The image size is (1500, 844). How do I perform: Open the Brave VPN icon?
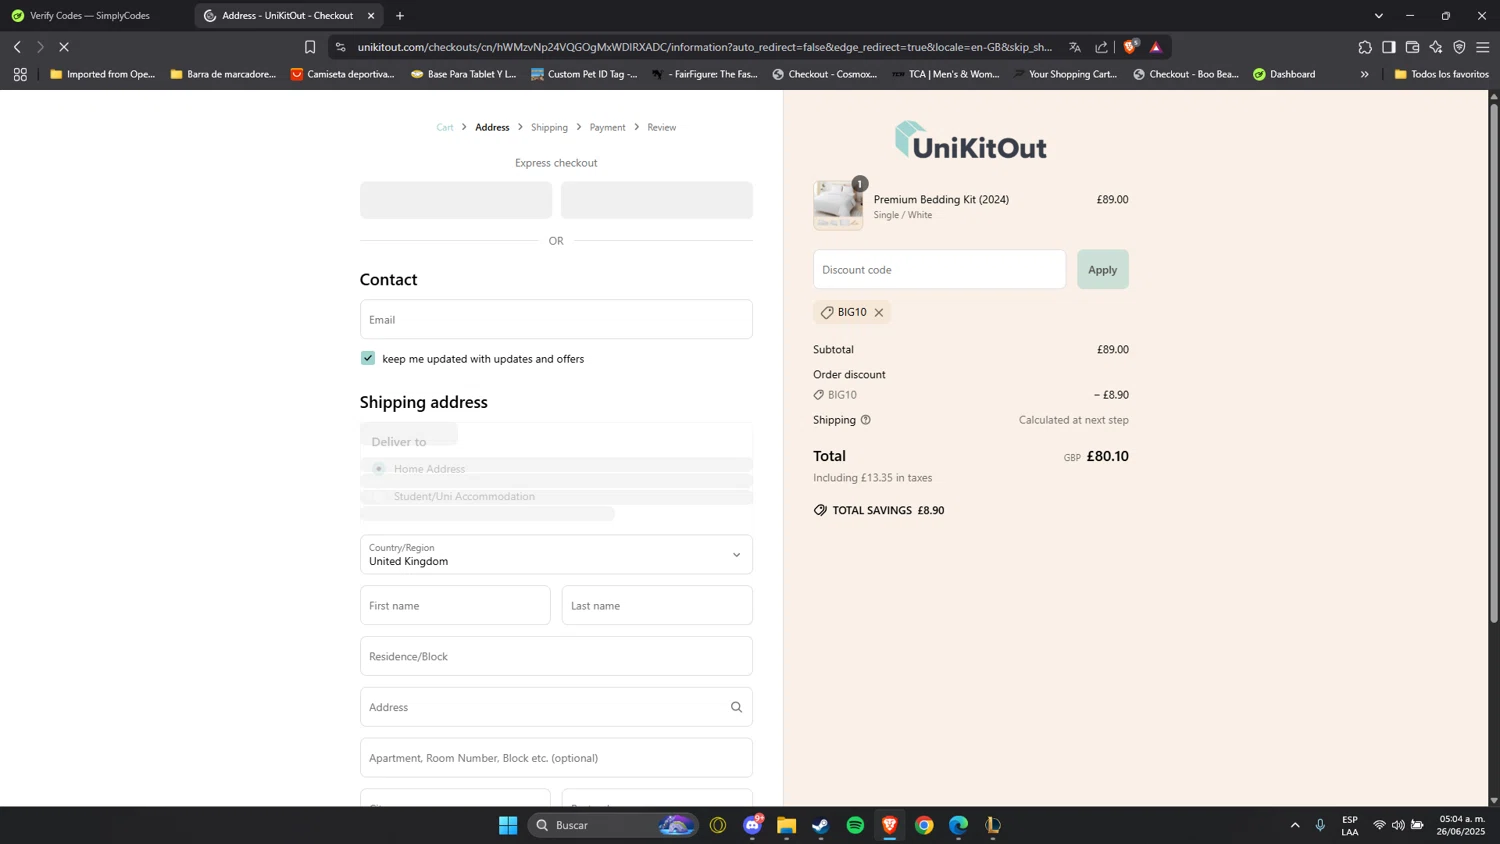click(x=1459, y=47)
